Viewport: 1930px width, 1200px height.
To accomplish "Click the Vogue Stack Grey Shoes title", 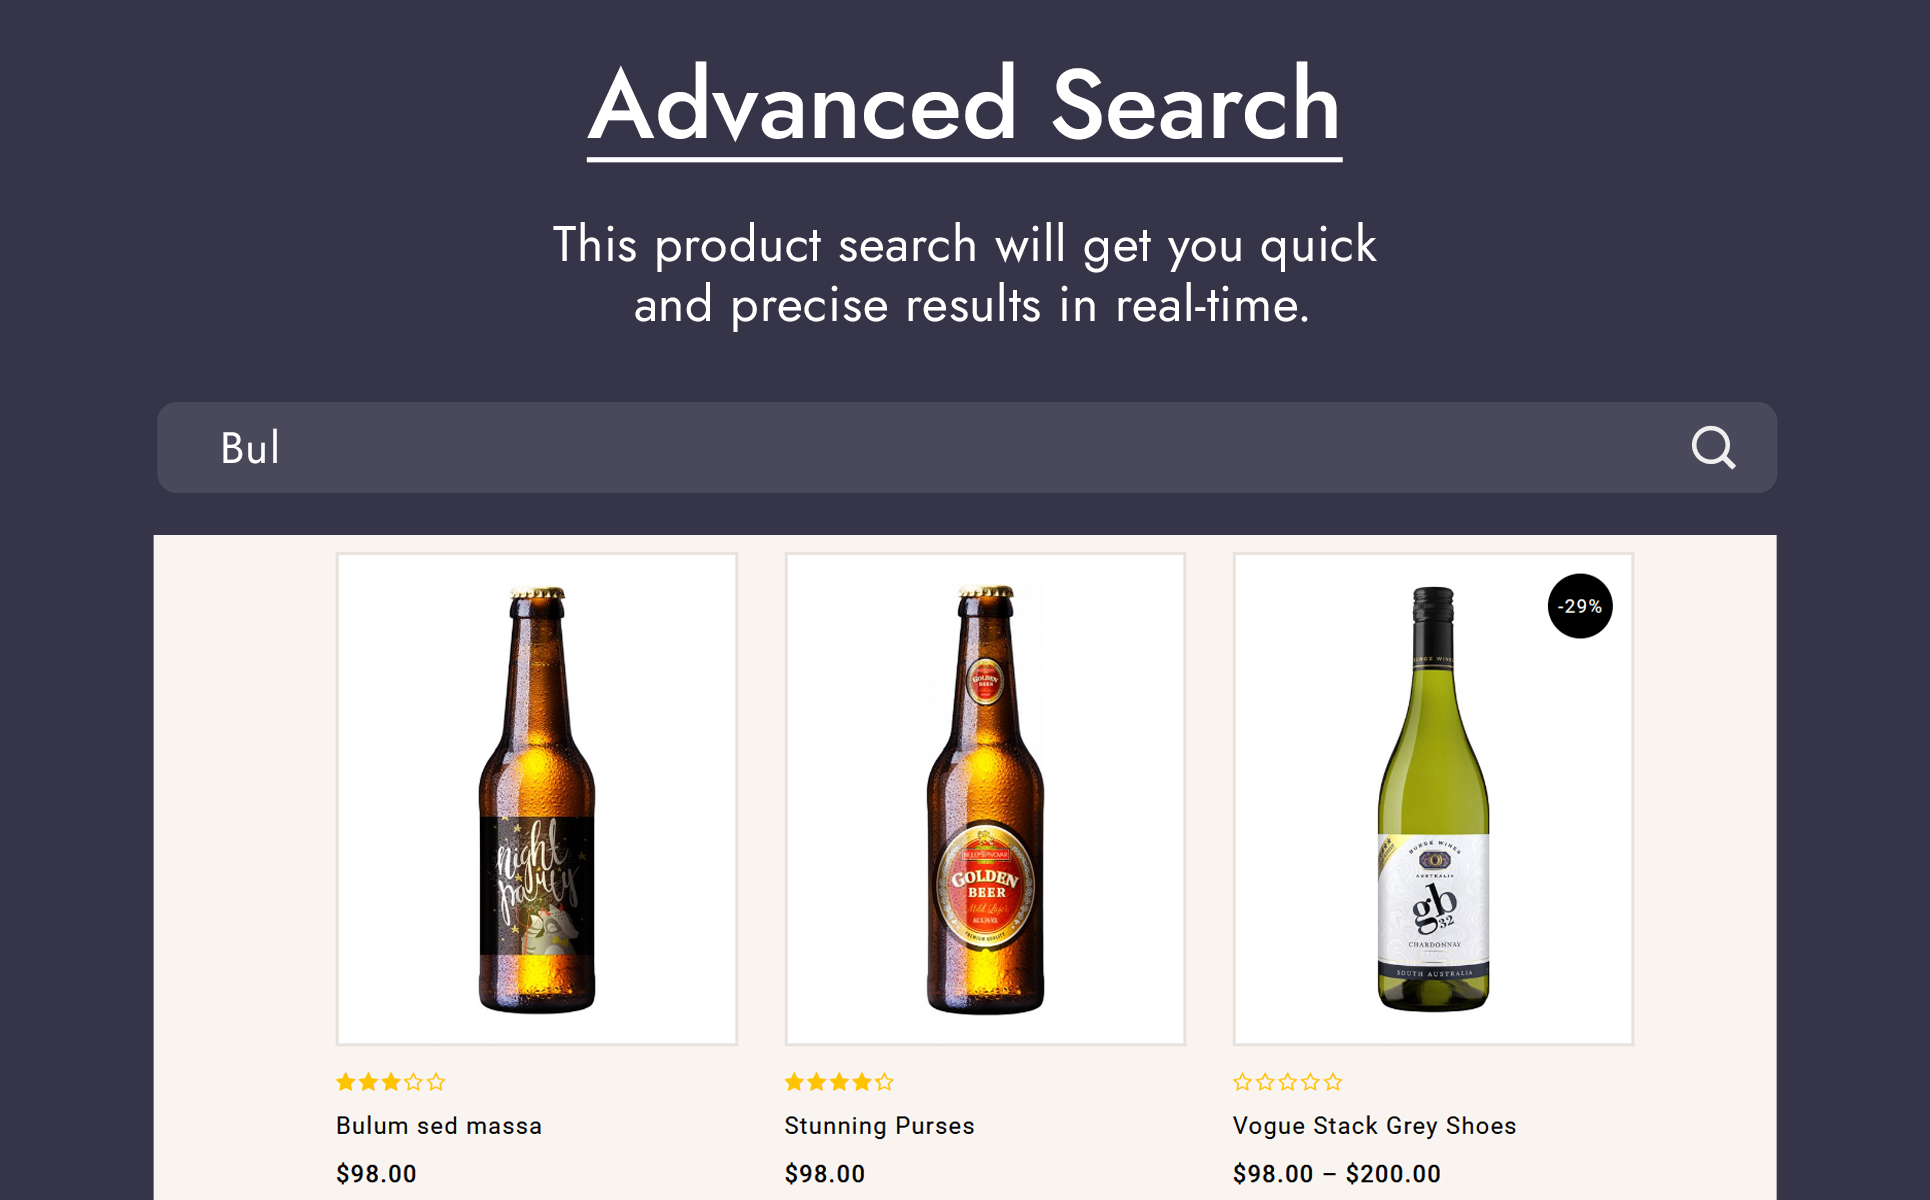I will [x=1374, y=1126].
